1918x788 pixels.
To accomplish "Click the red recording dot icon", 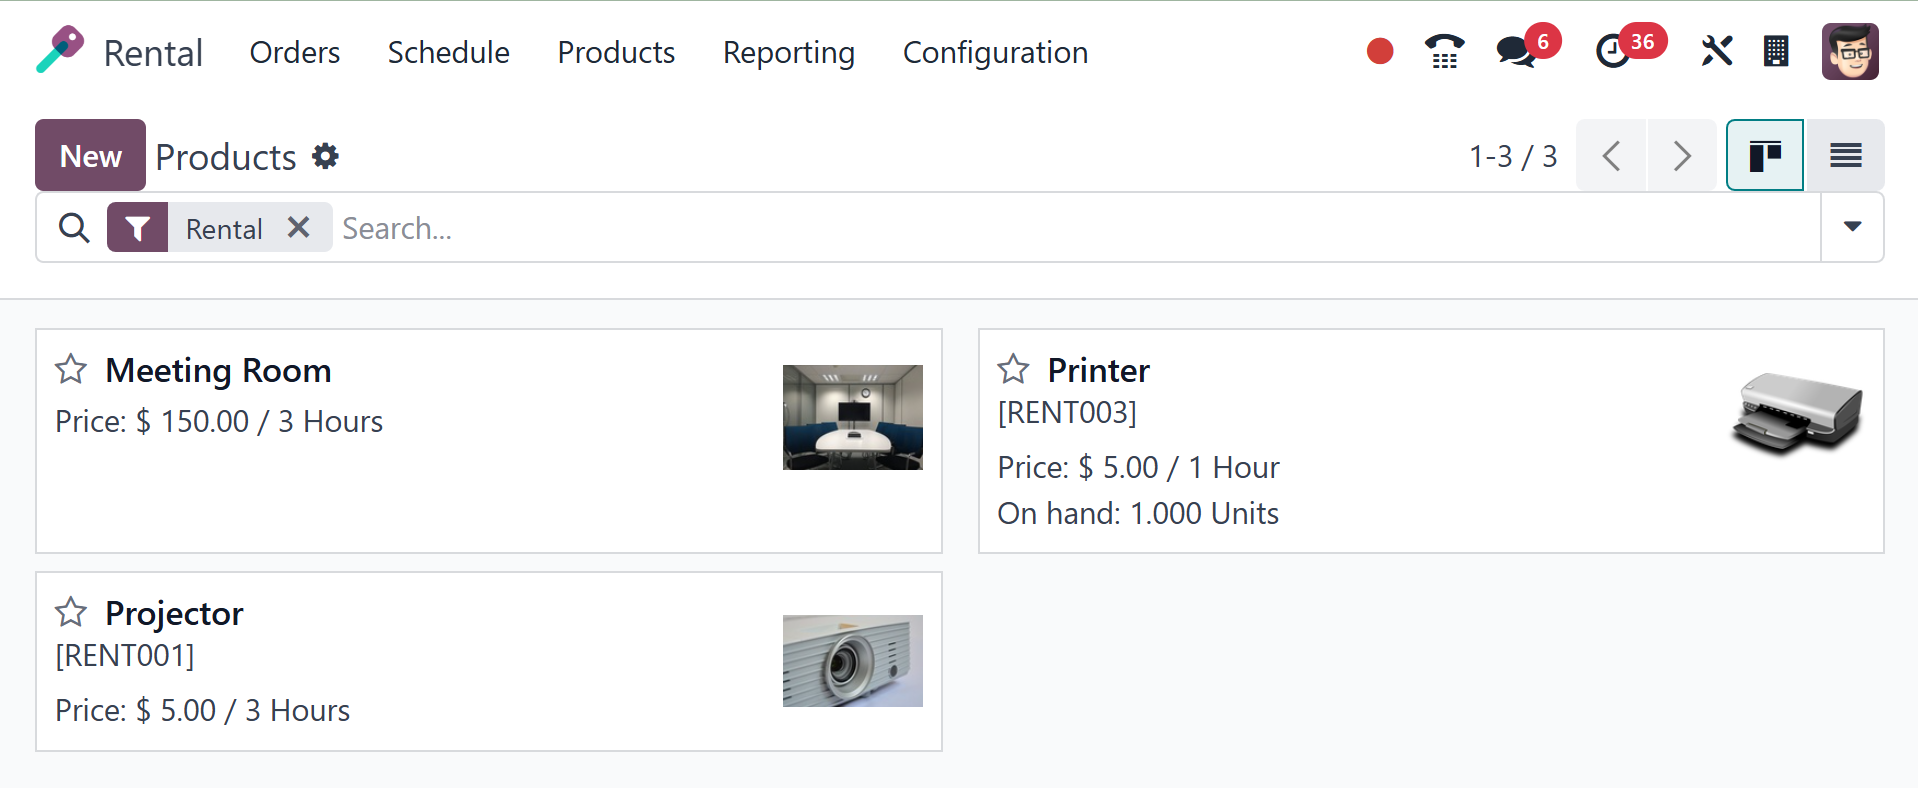I will pyautogui.click(x=1380, y=51).
